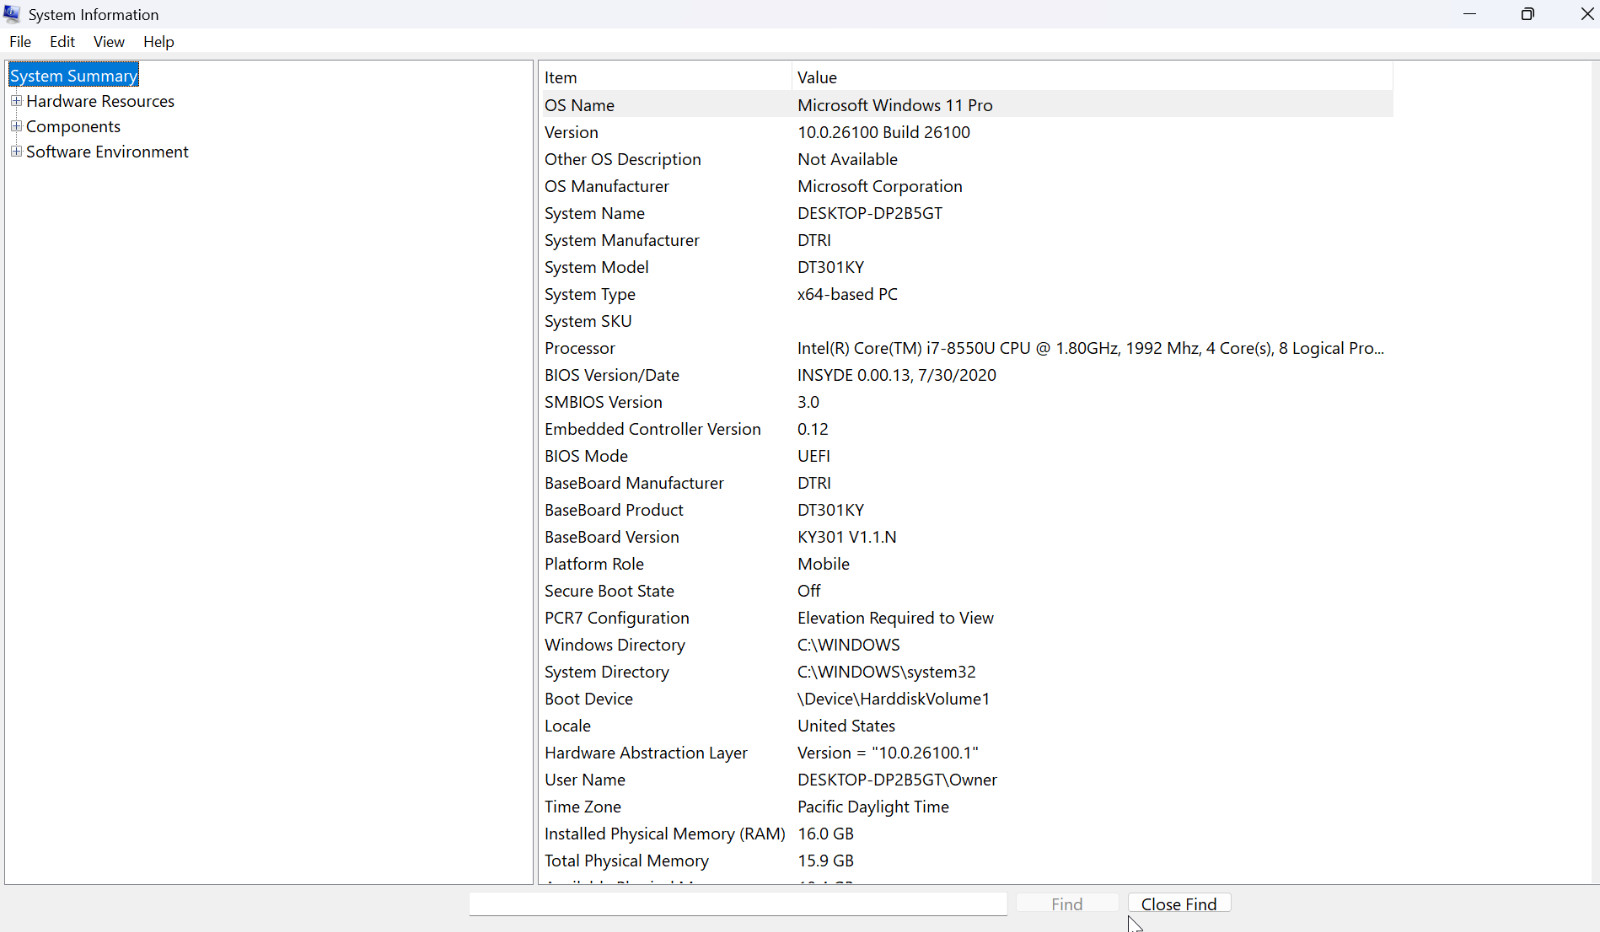Open the Help menu
Screen dimensions: 1600x932
pyautogui.click(x=158, y=42)
